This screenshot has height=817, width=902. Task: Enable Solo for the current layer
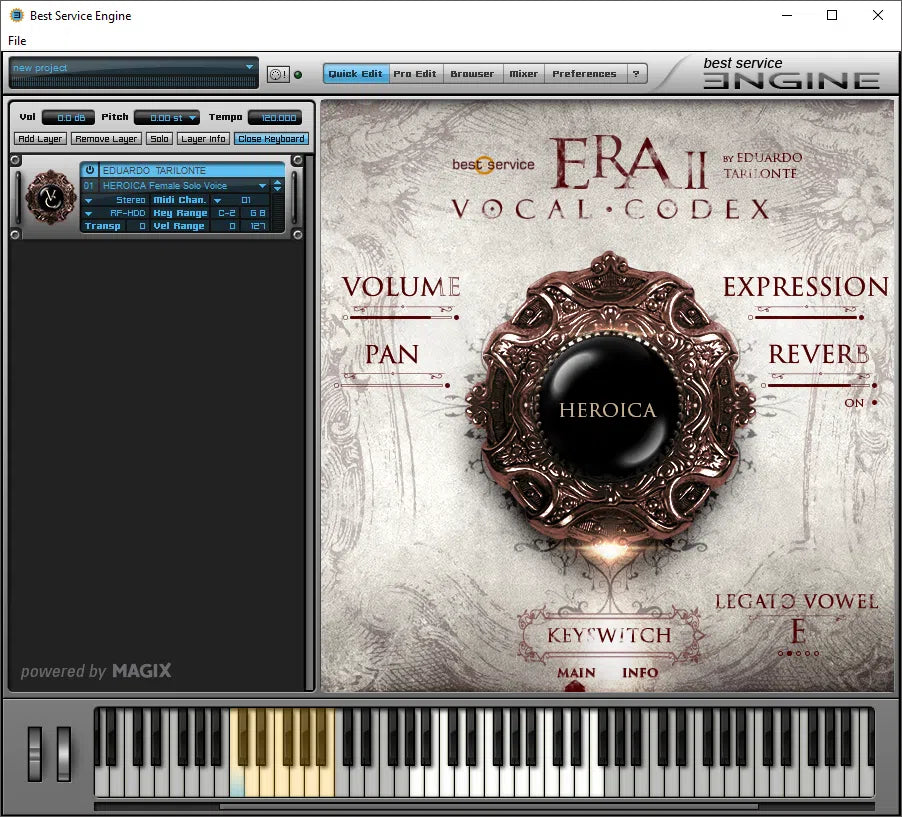[158, 138]
